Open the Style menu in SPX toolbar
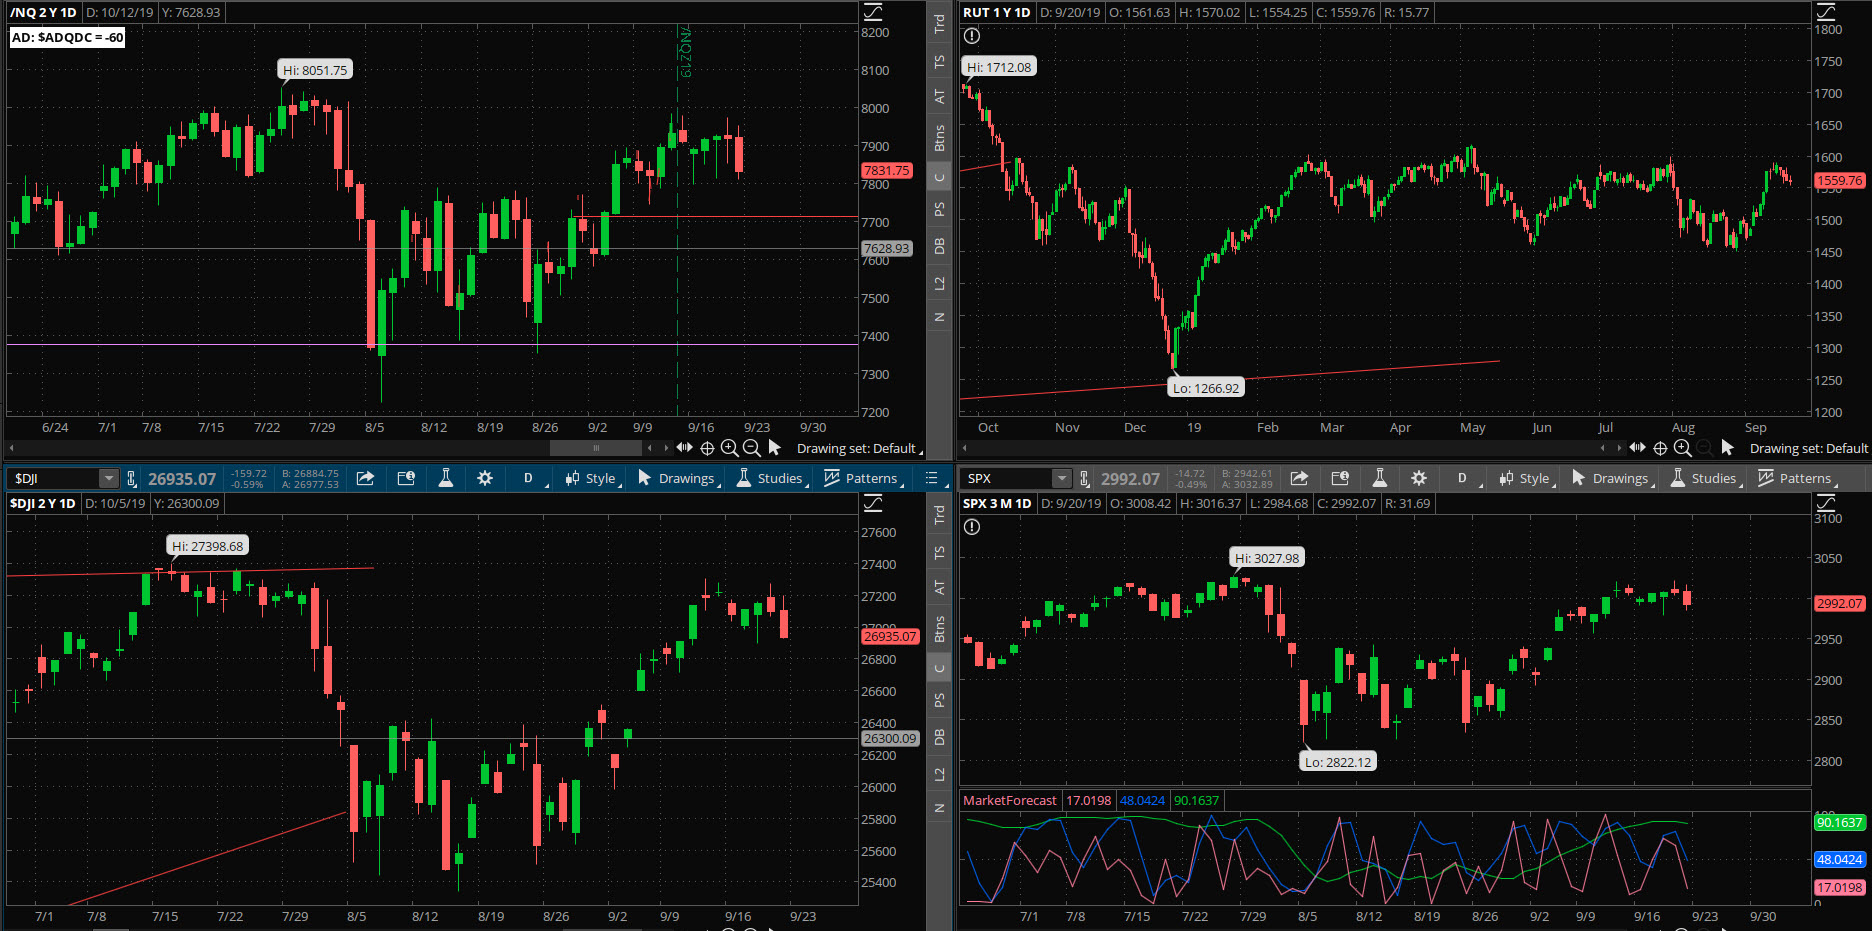Image resolution: width=1872 pixels, height=931 pixels. (x=1525, y=478)
